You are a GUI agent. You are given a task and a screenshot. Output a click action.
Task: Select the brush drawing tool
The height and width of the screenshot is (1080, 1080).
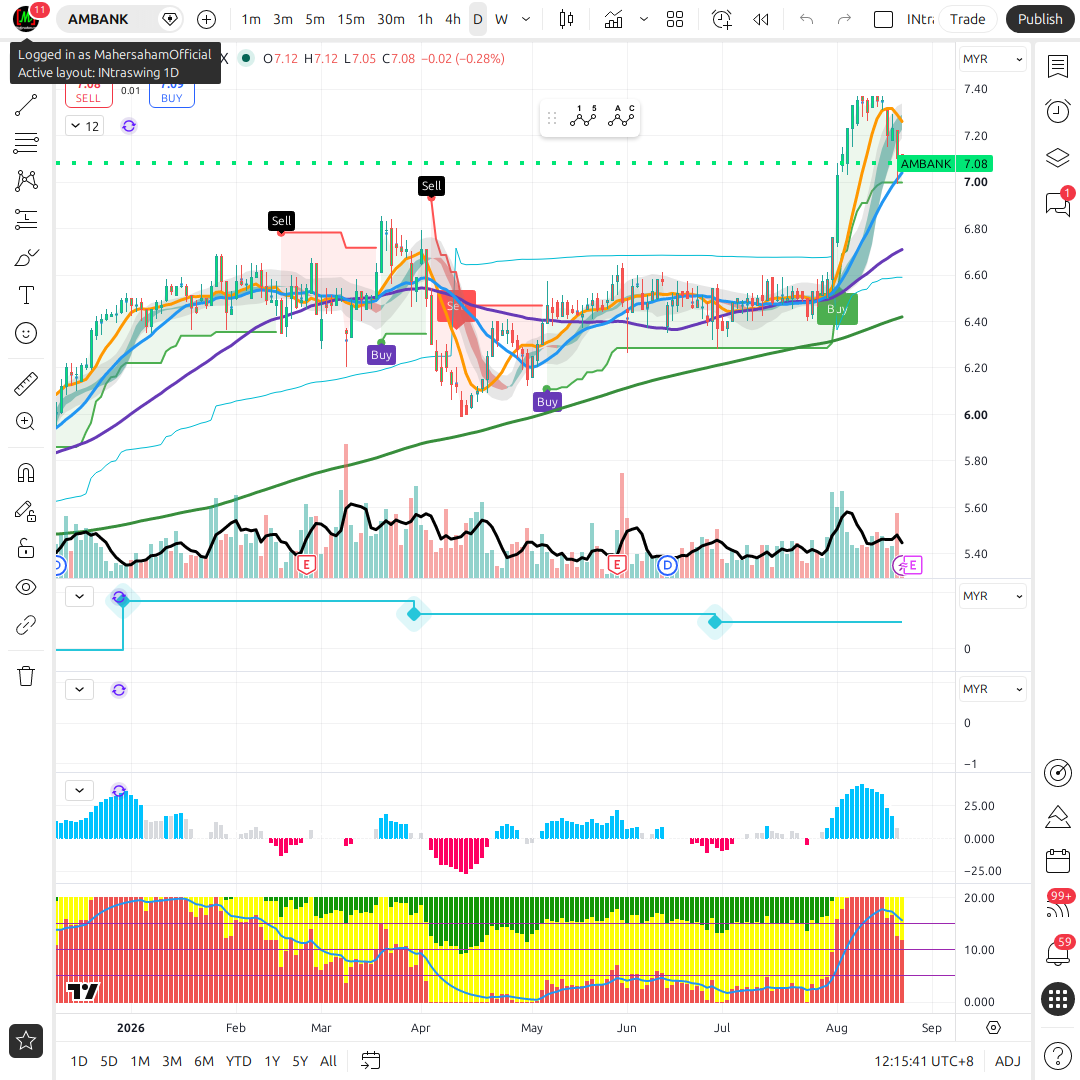click(x=26, y=258)
